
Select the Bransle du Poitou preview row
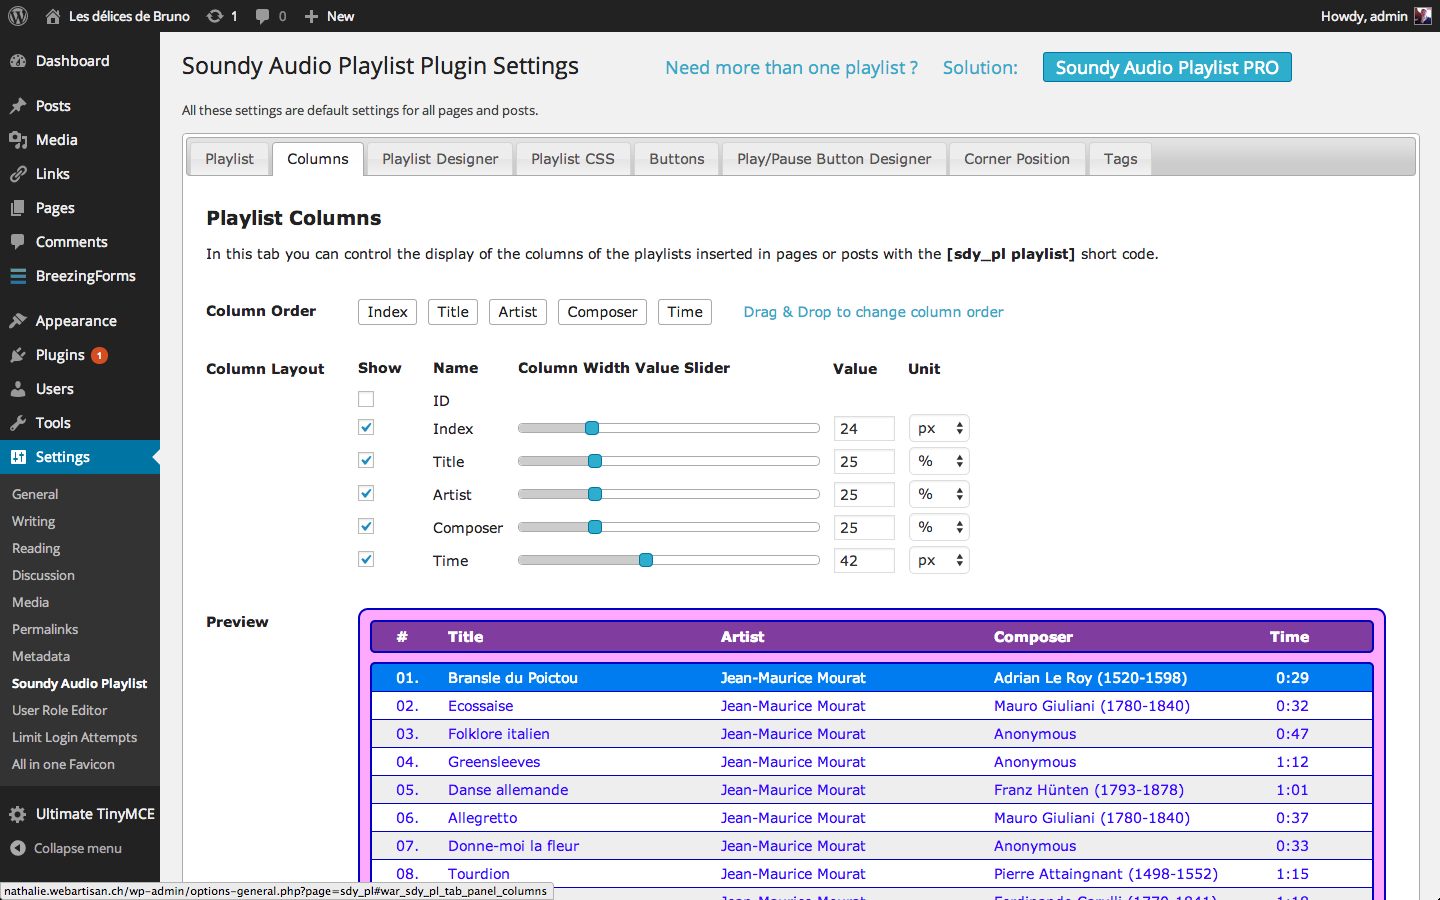click(x=871, y=678)
